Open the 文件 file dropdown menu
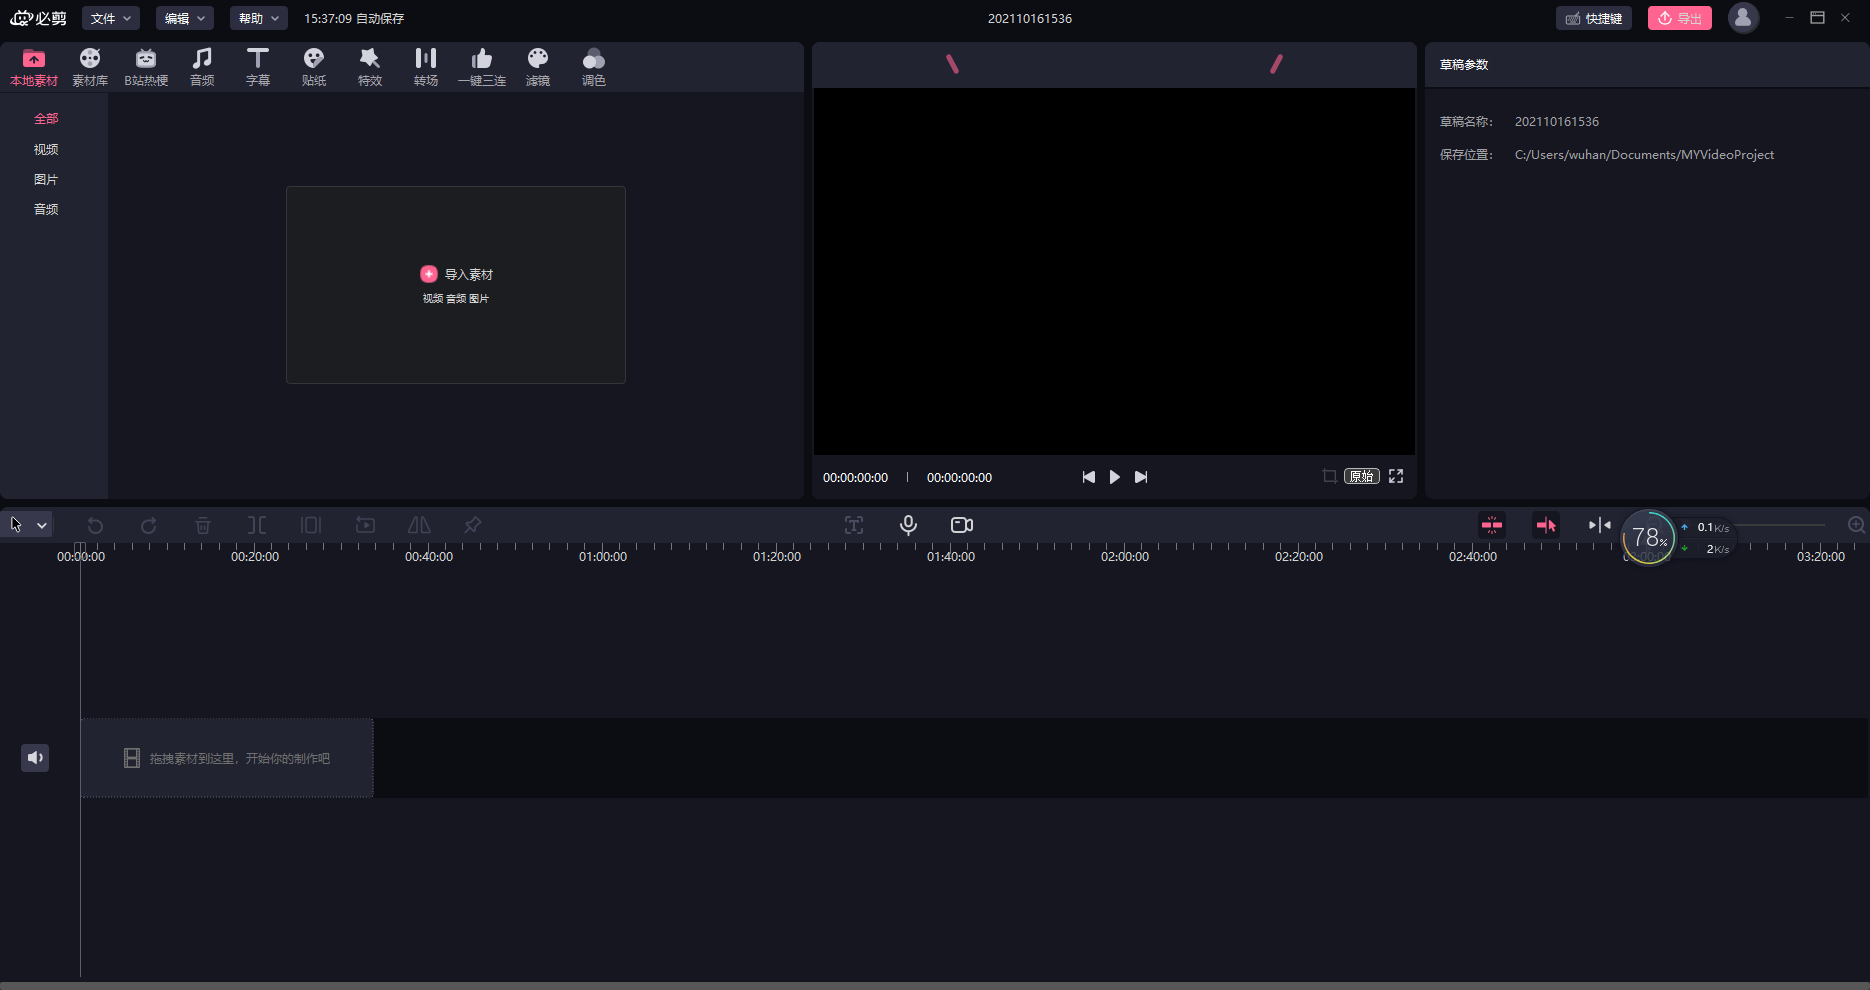The width and height of the screenshot is (1870, 990). (110, 18)
